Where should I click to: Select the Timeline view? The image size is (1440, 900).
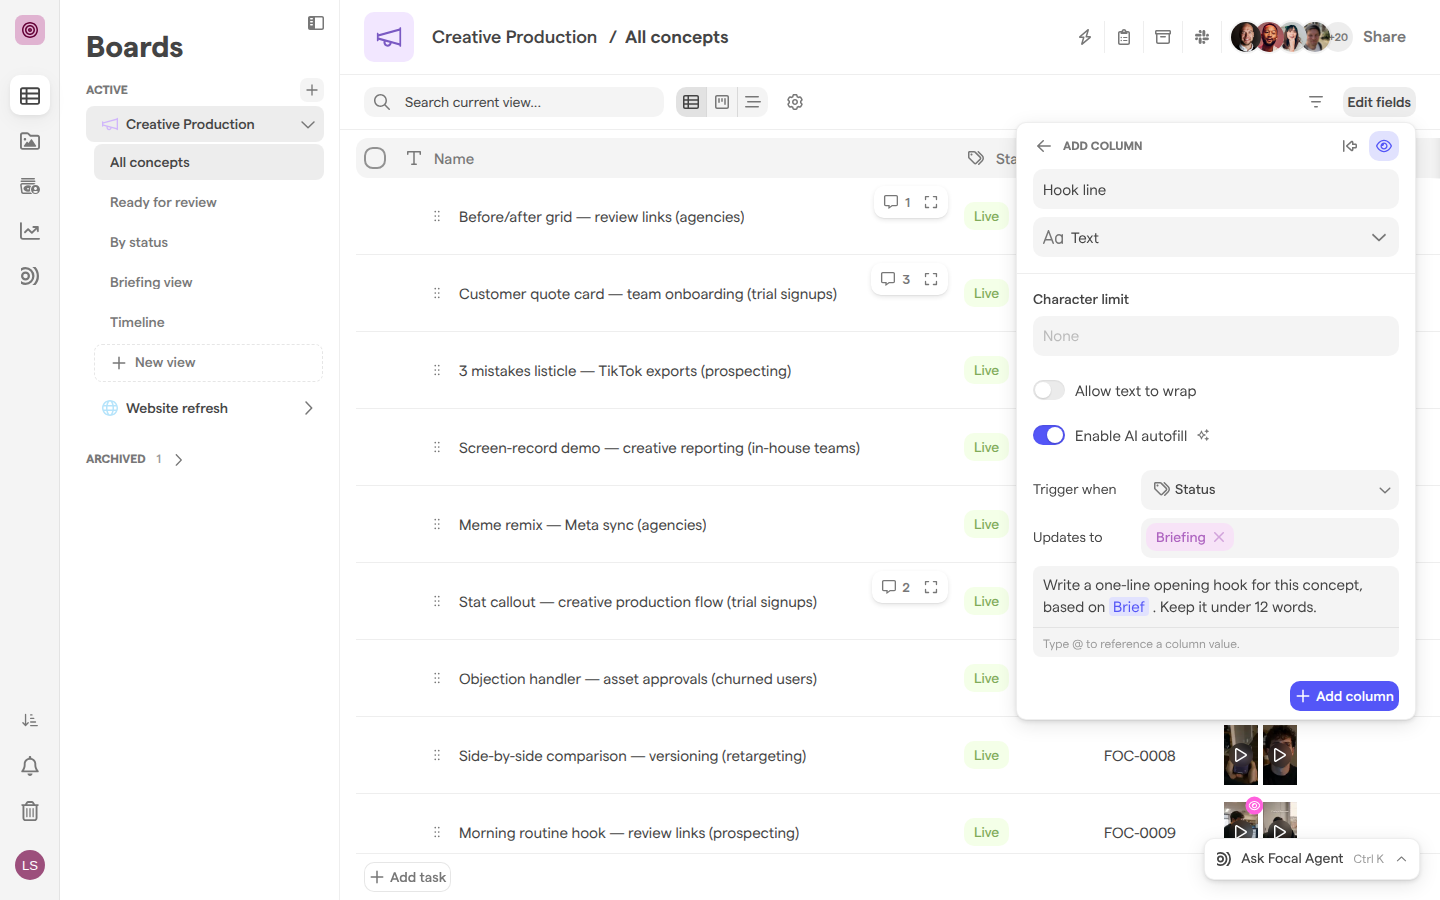click(x=209, y=322)
